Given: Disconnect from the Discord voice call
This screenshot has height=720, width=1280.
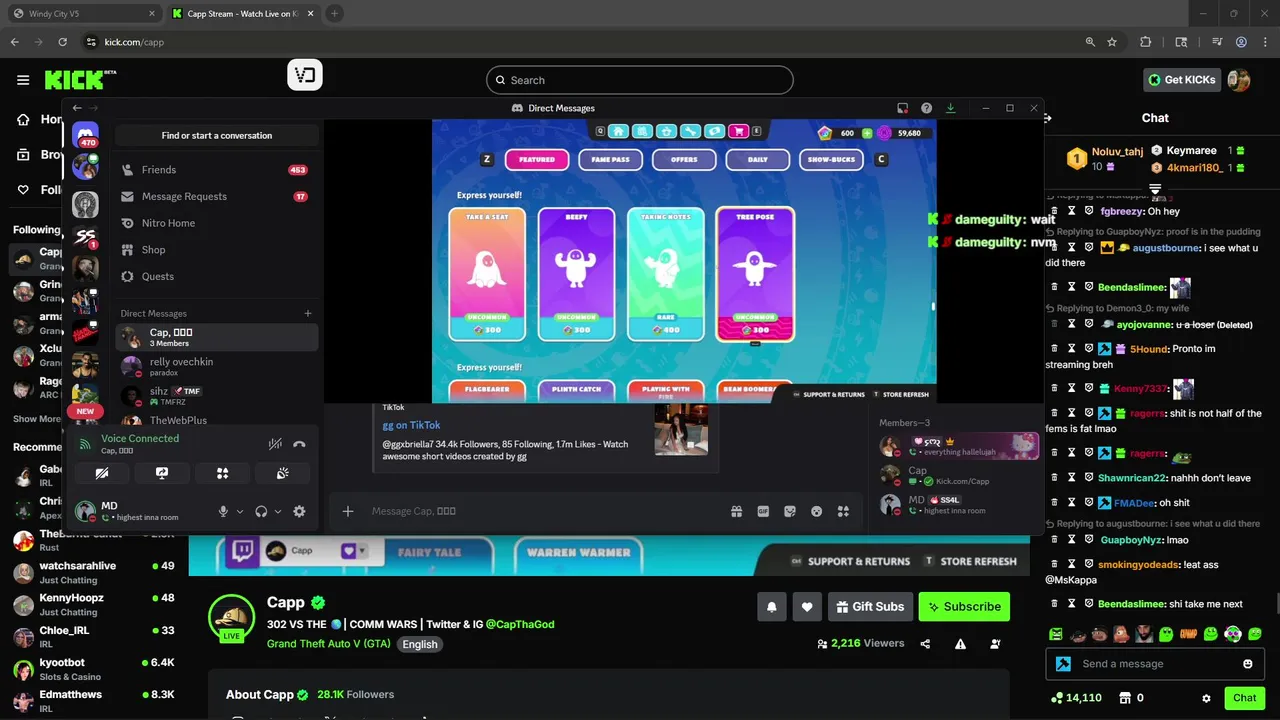Looking at the screenshot, I should (x=299, y=444).
